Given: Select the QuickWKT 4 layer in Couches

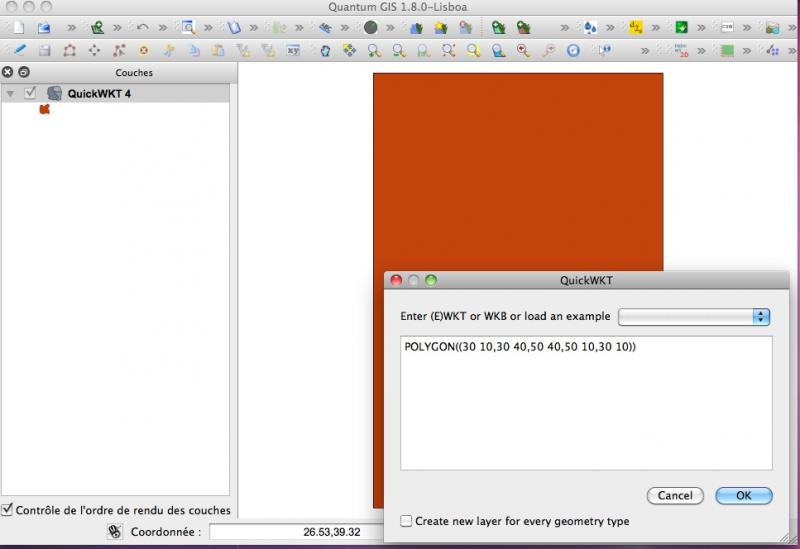Looking at the screenshot, I should [100, 93].
